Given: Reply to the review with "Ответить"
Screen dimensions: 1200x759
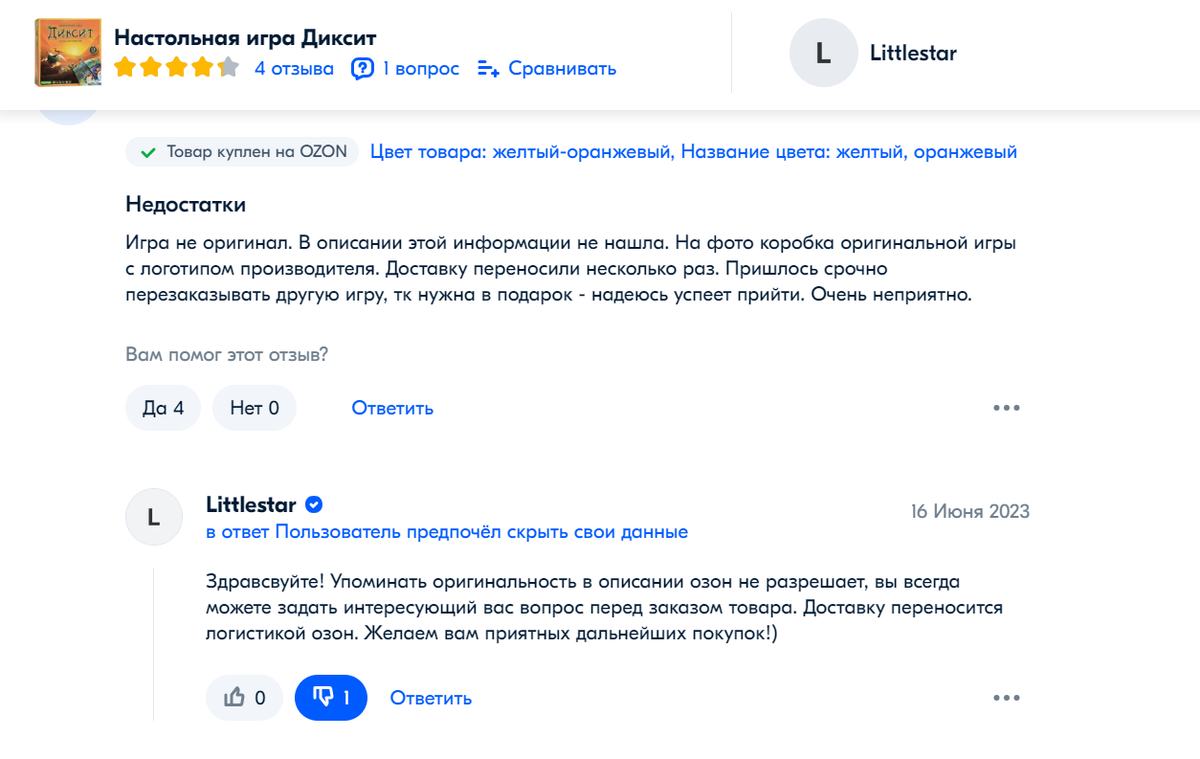Looking at the screenshot, I should (x=392, y=407).
